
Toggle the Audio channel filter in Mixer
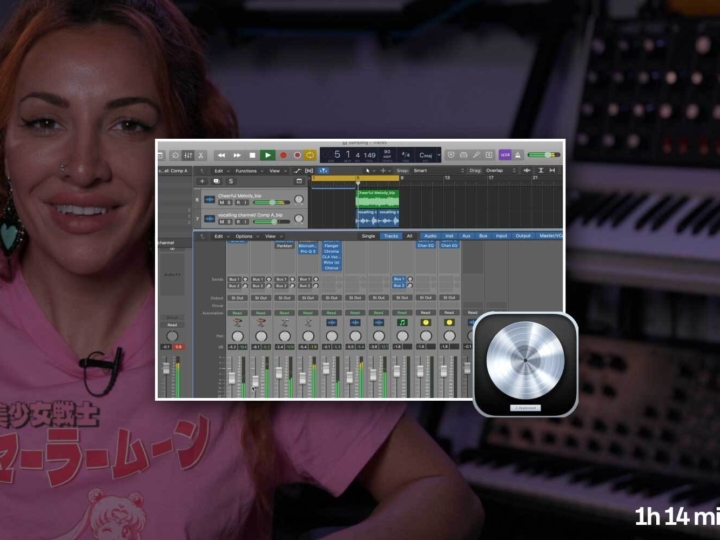coord(430,236)
